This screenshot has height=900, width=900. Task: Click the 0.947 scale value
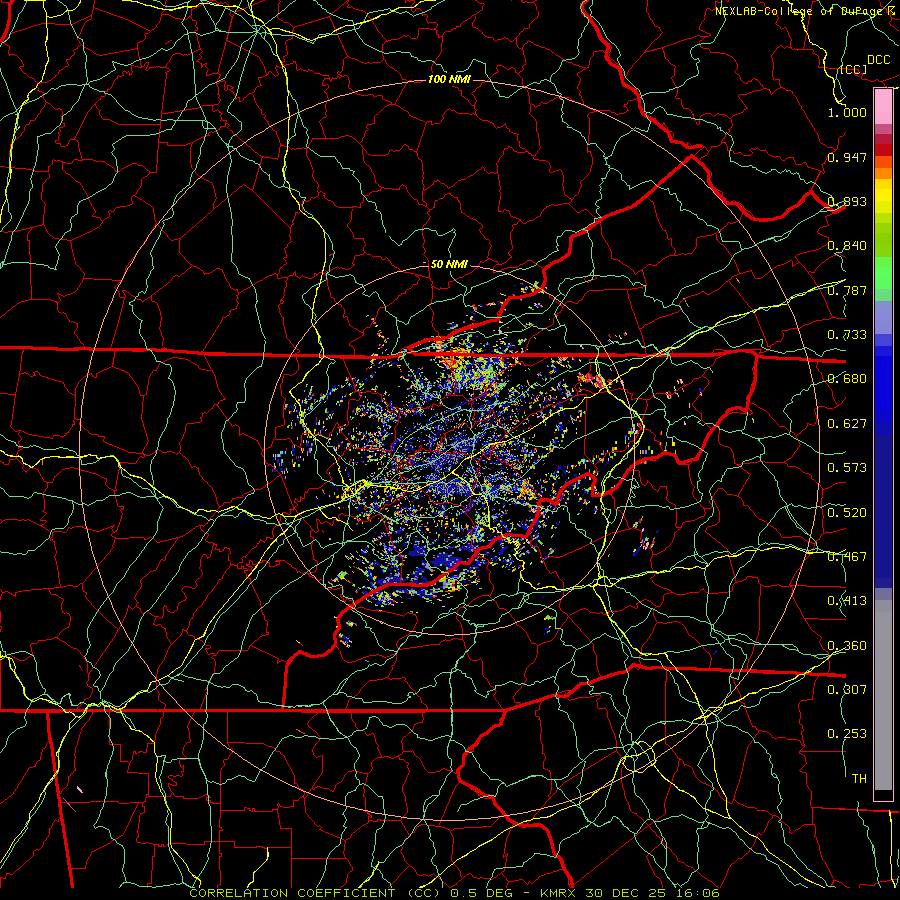(x=847, y=157)
